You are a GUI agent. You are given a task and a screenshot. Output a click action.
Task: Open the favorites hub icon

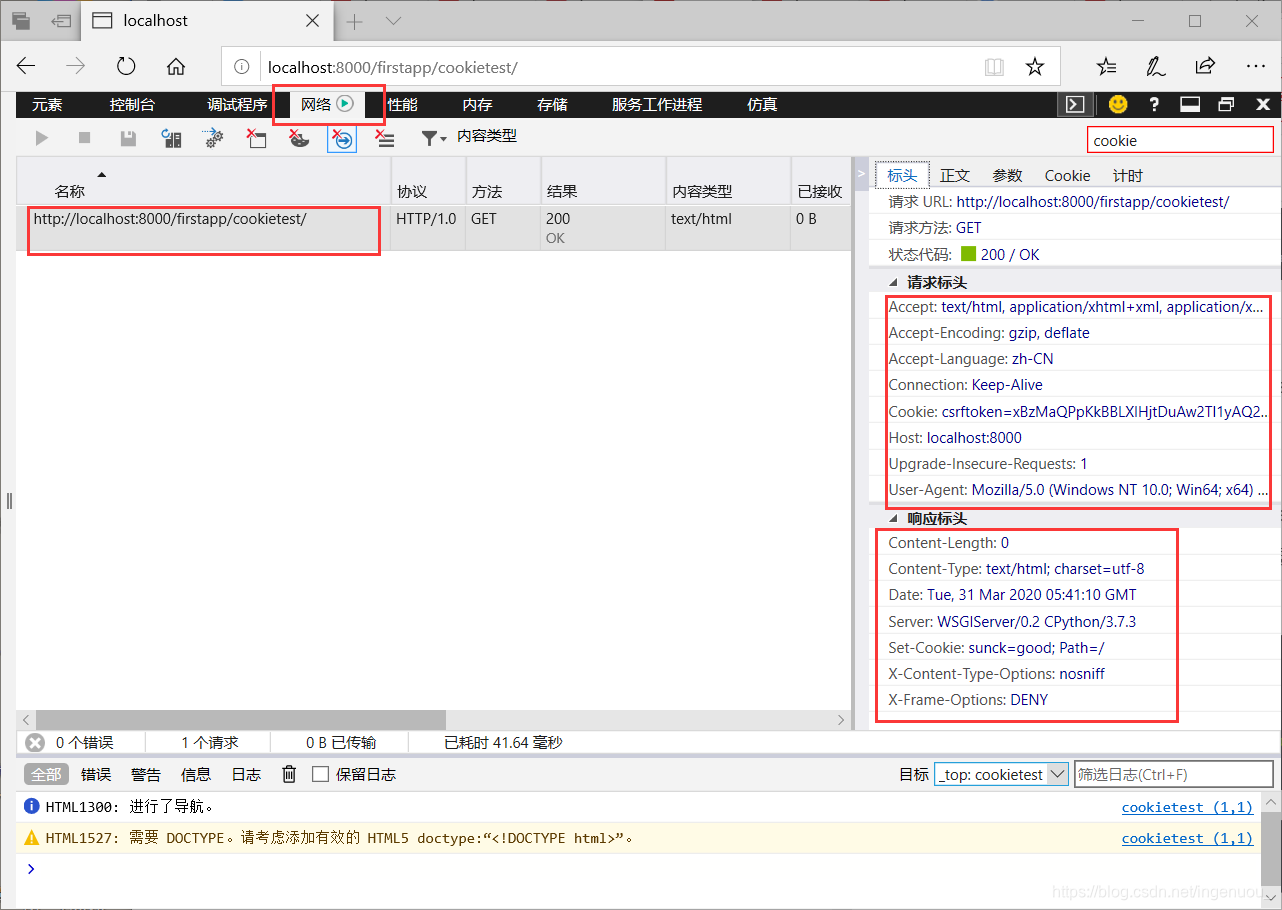click(x=1107, y=66)
